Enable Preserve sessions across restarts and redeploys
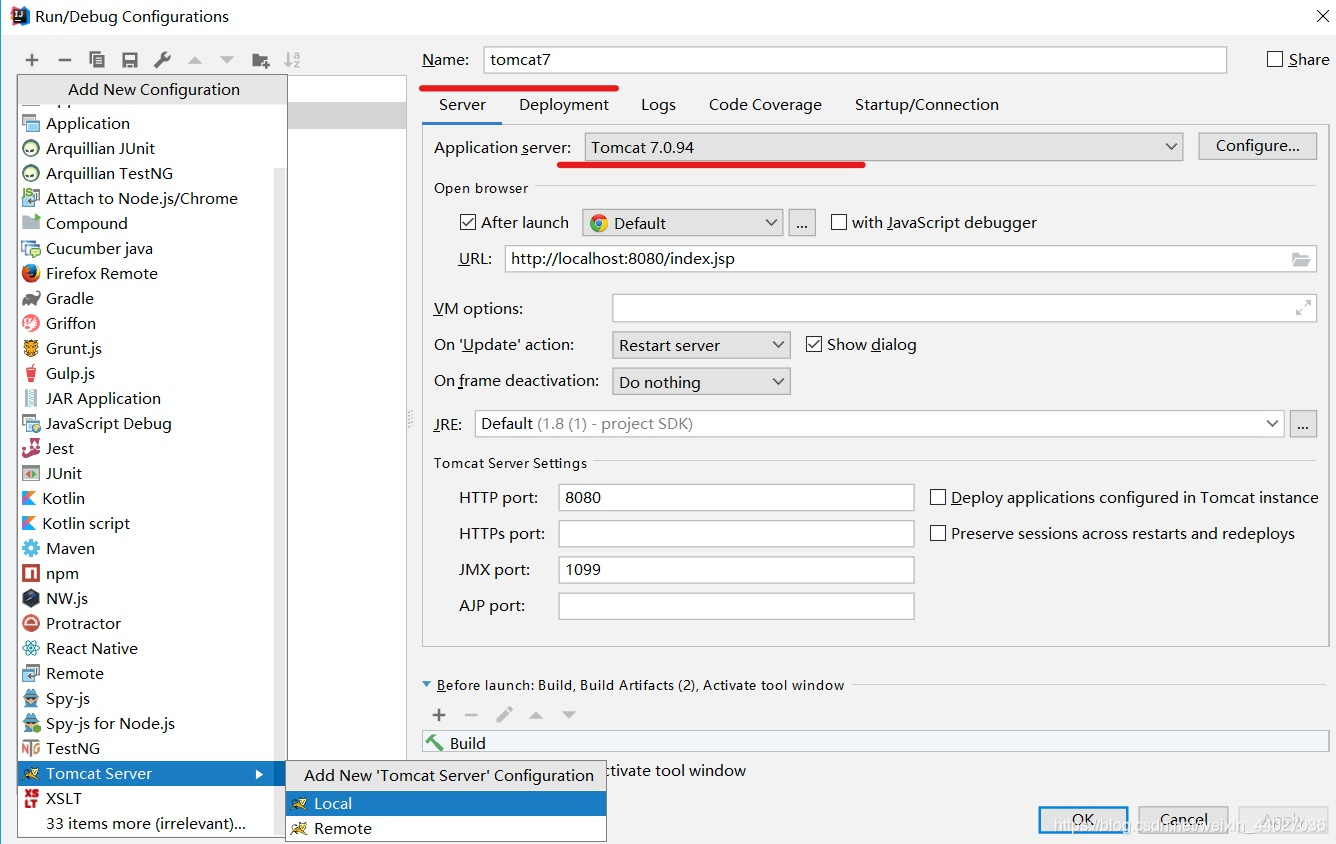This screenshot has height=844, width=1336. pyautogui.click(x=938, y=533)
